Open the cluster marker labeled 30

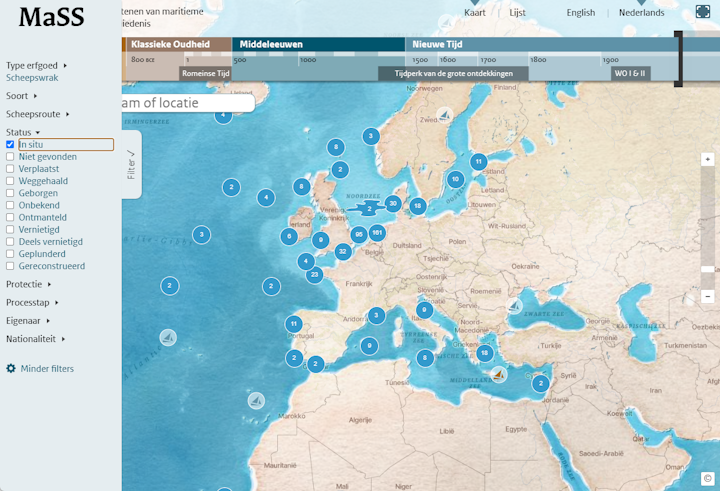click(393, 203)
